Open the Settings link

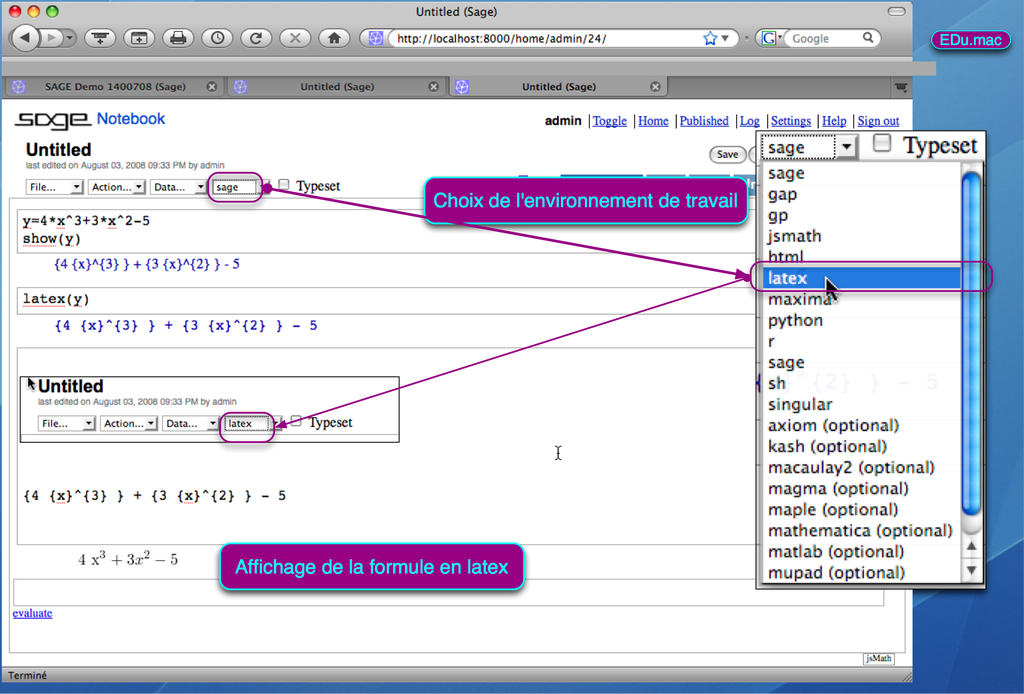(x=791, y=121)
